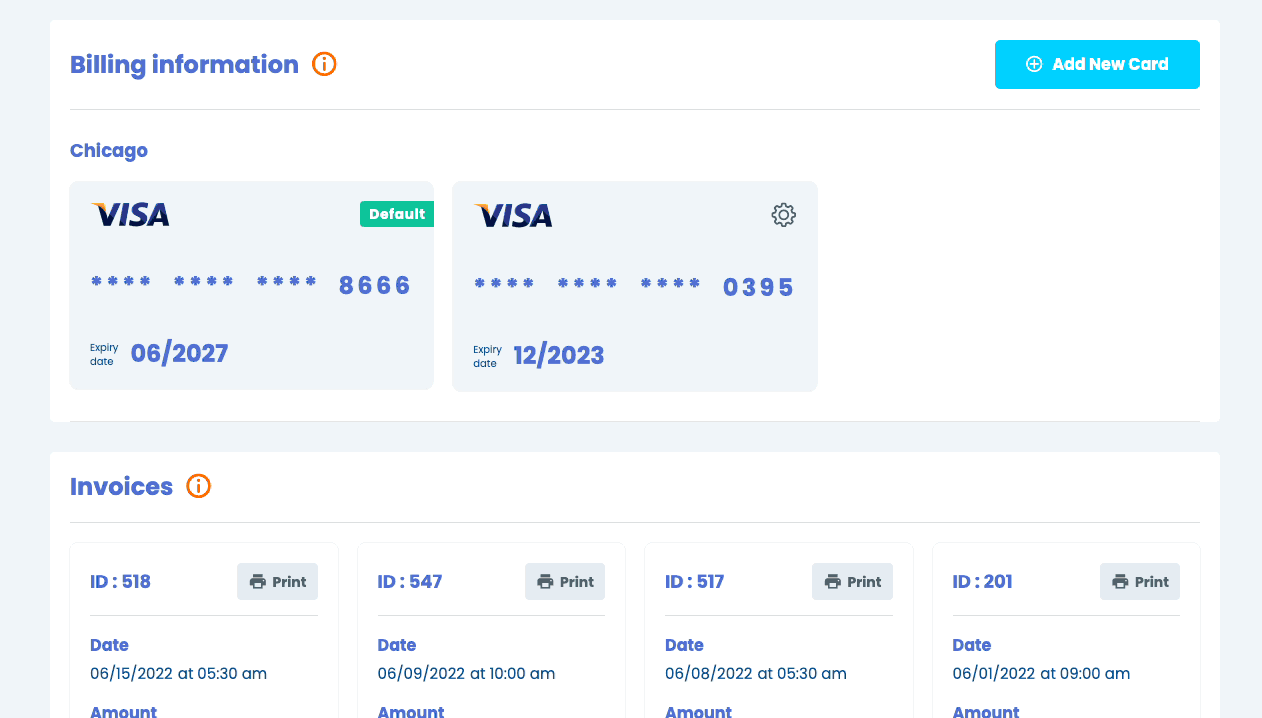Click the Visa logo on card 8666
Image resolution: width=1262 pixels, height=718 pixels.
pyautogui.click(x=131, y=214)
